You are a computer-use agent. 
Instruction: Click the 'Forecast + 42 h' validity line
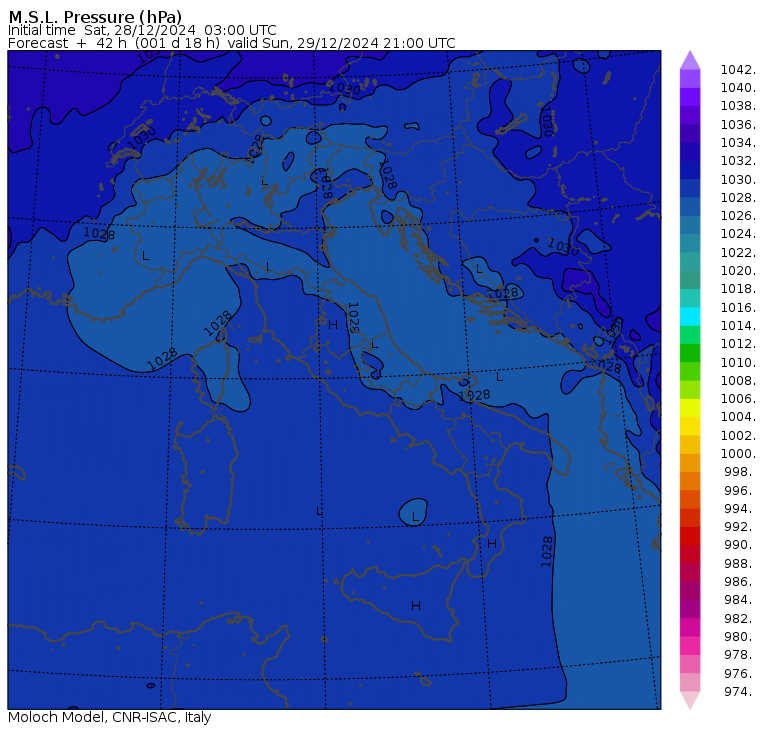point(232,43)
